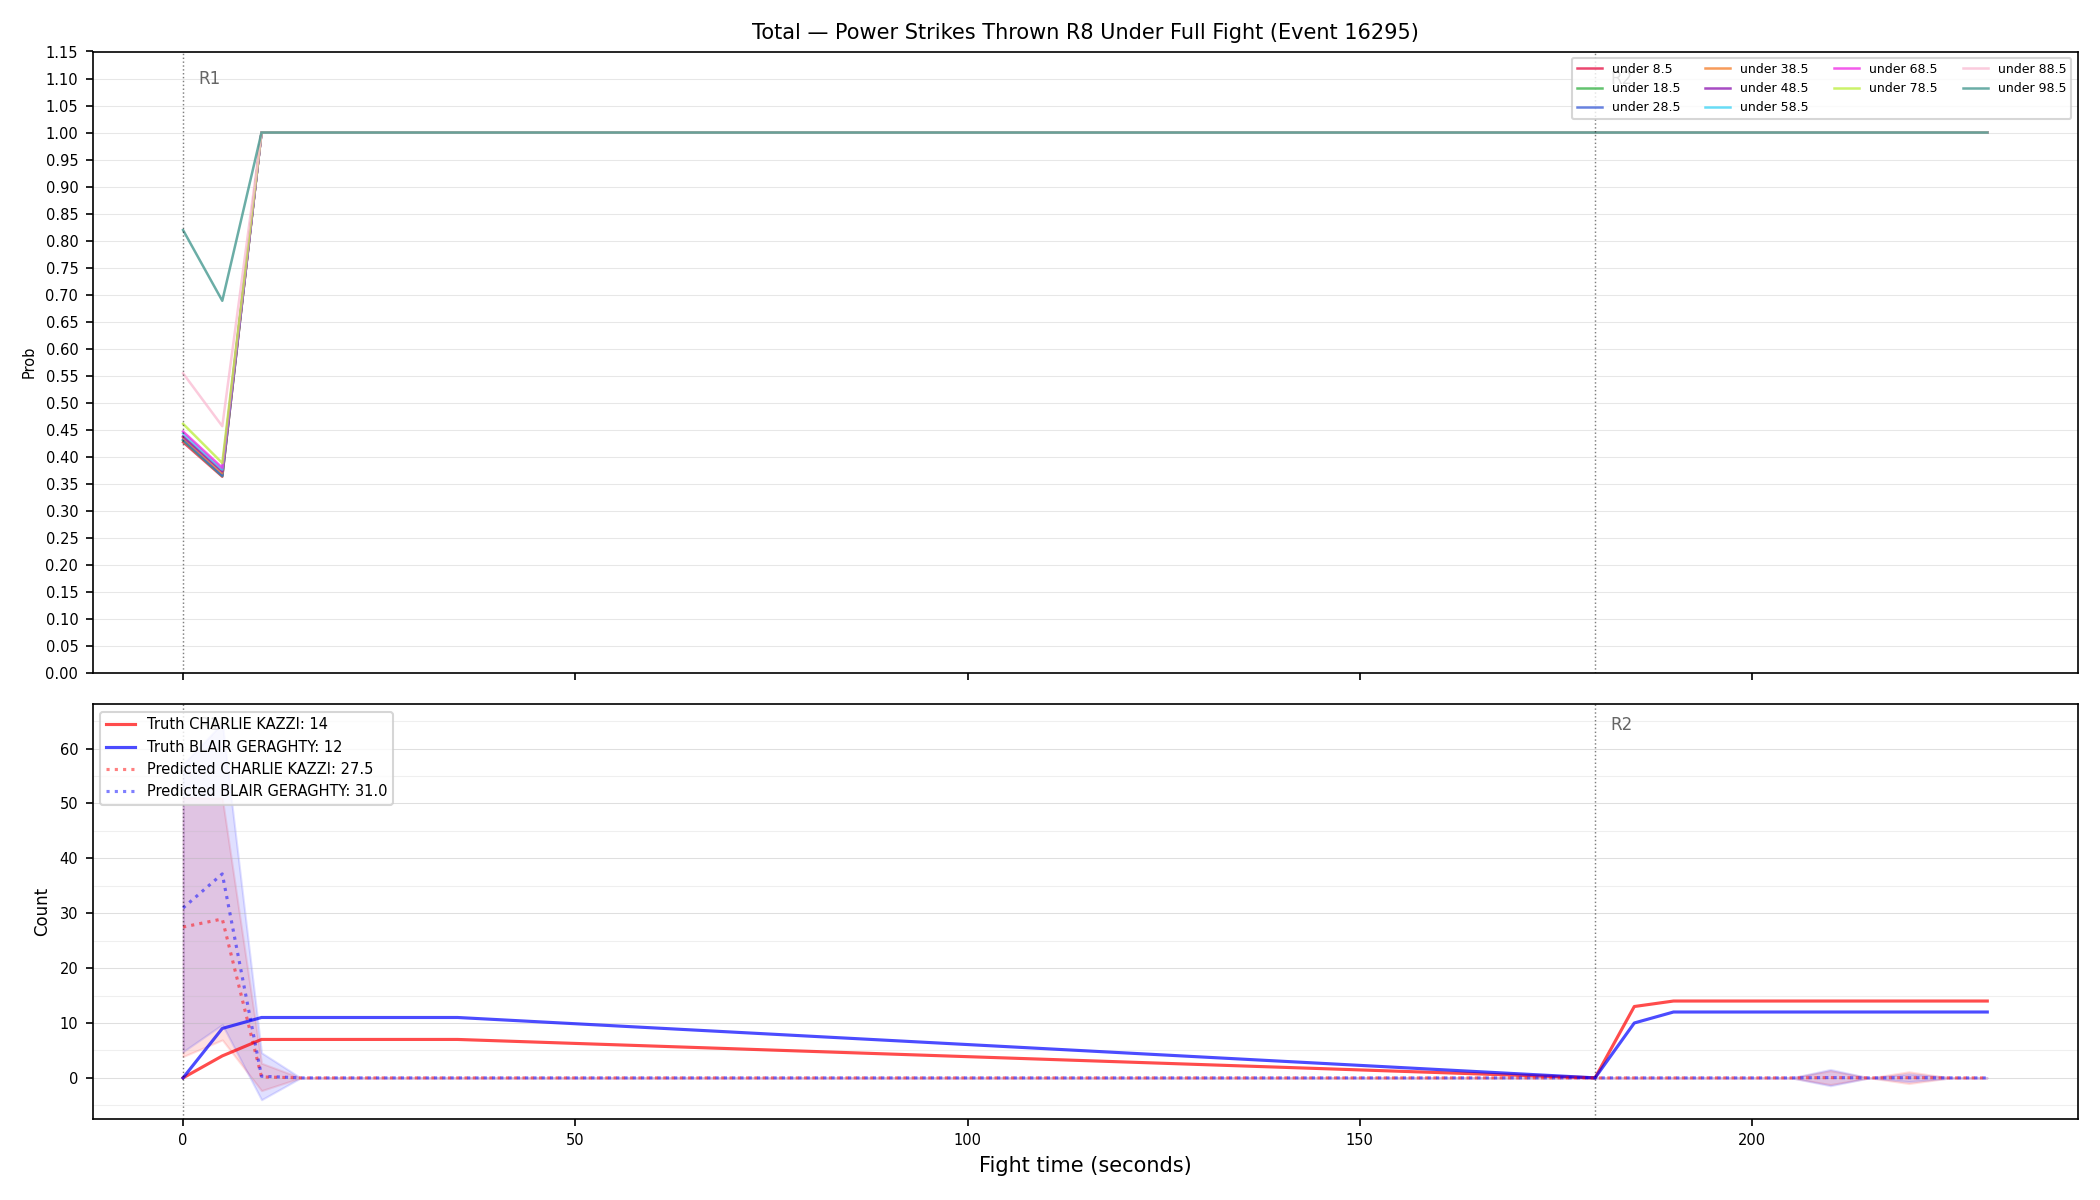Click the 10 tick on the Count axis
The width and height of the screenshot is (2100, 1200).
coord(69,1024)
